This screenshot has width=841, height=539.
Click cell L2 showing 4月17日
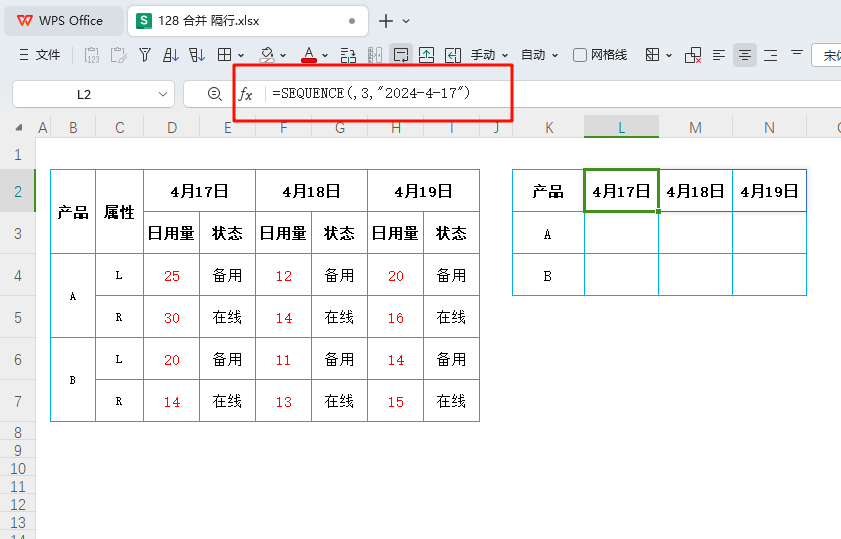click(622, 191)
